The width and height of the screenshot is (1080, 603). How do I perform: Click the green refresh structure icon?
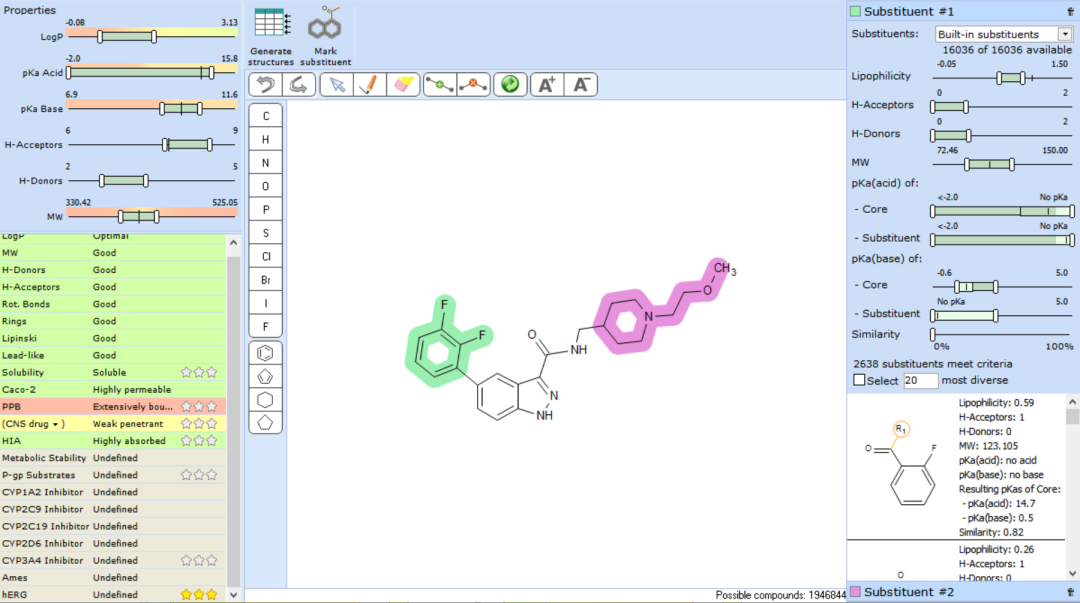coord(509,85)
